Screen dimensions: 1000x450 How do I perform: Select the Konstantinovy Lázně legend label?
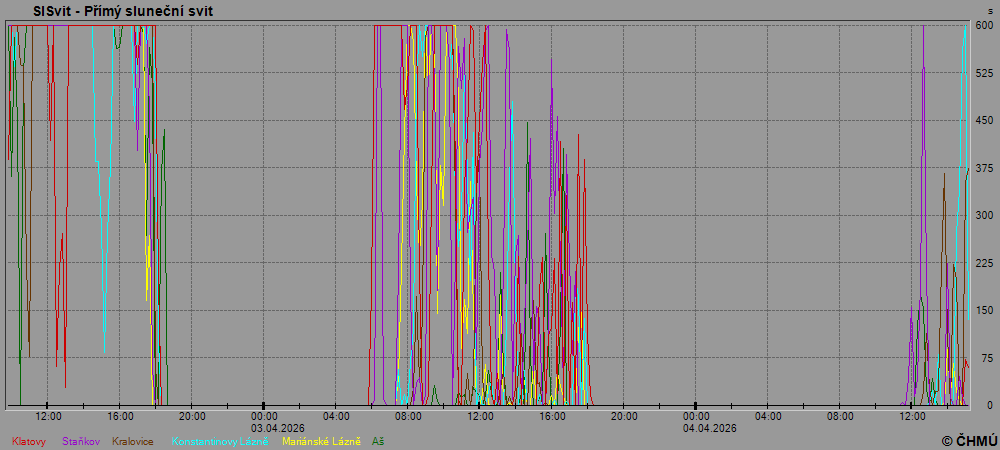pyautogui.click(x=220, y=441)
